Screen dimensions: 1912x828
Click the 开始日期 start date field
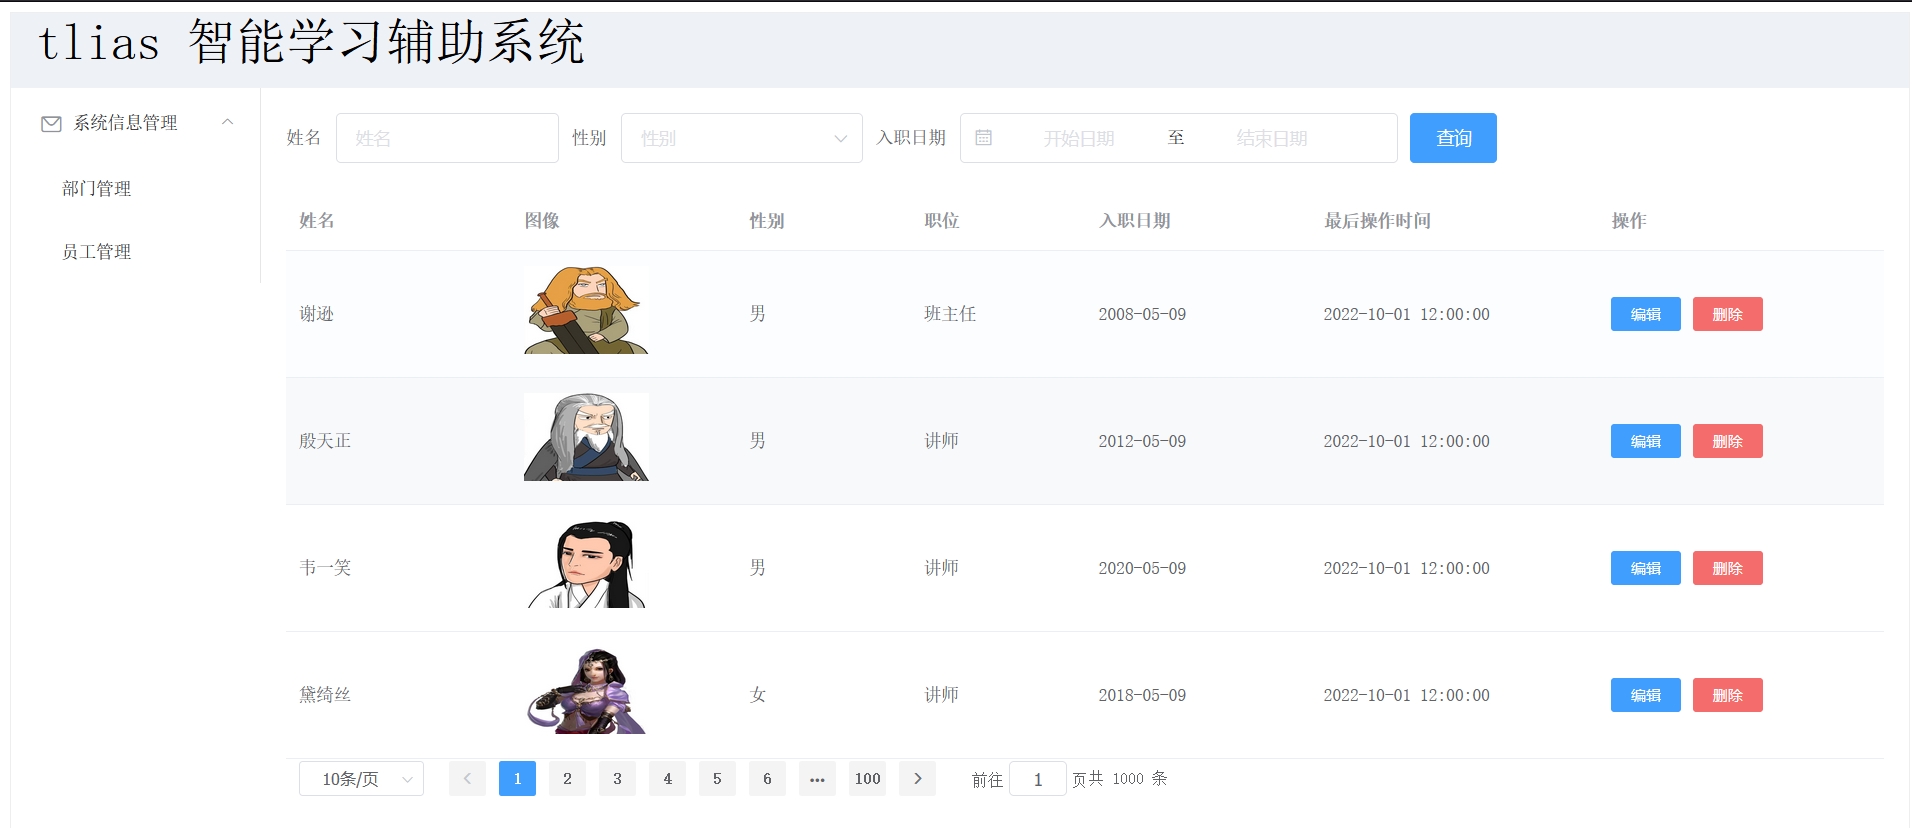(x=1078, y=138)
